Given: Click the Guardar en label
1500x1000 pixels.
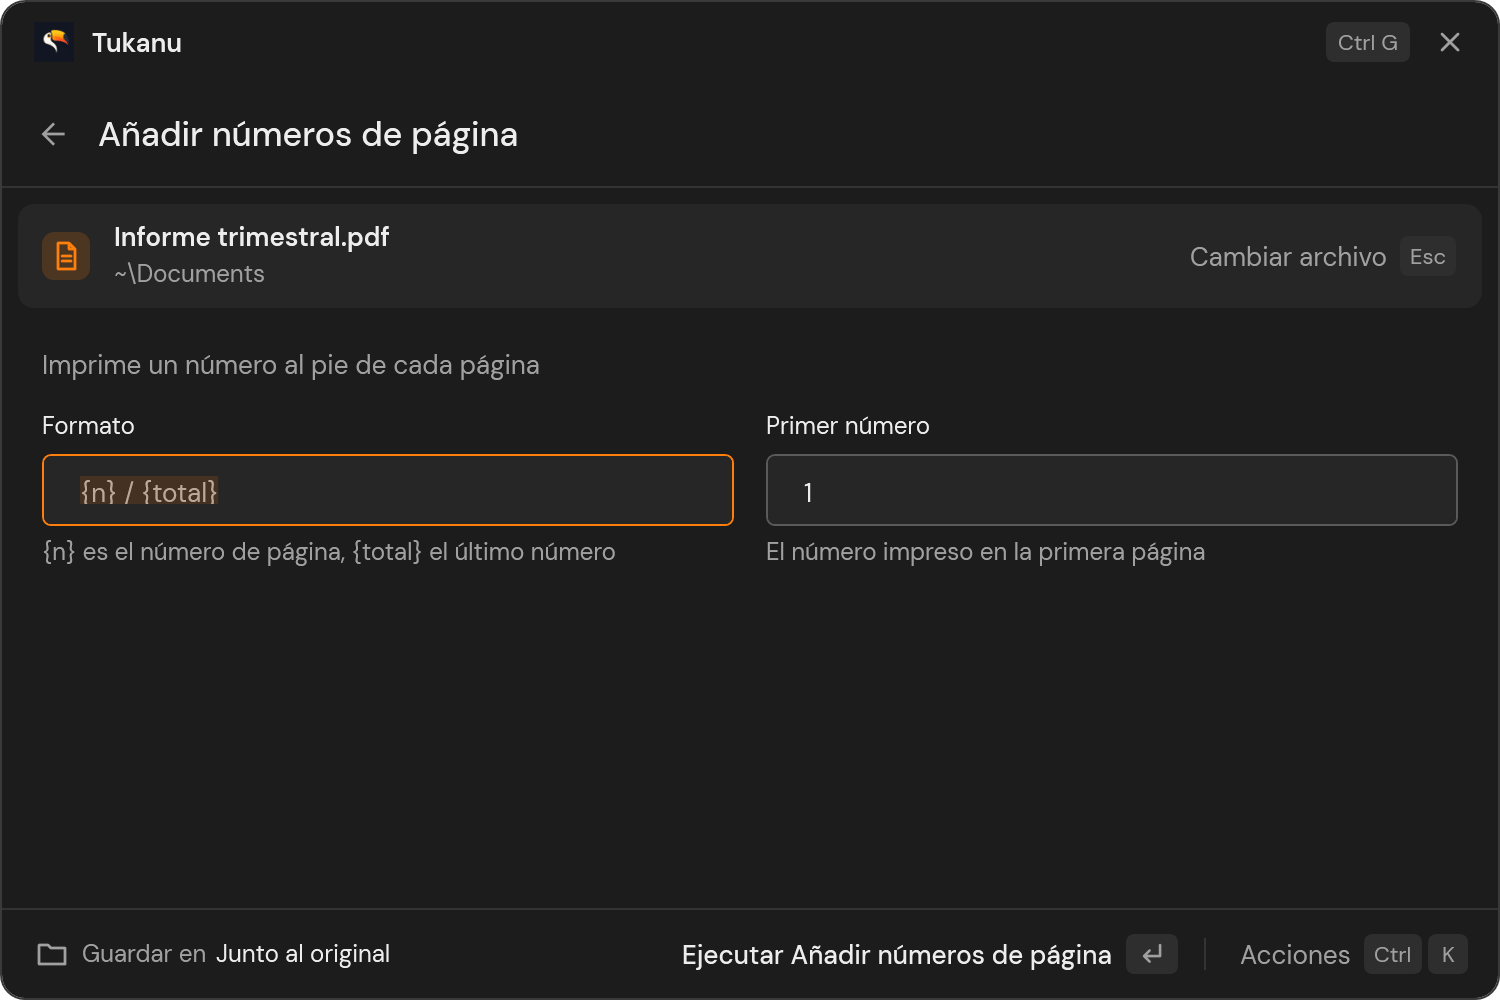Looking at the screenshot, I should pyautogui.click(x=144, y=954).
